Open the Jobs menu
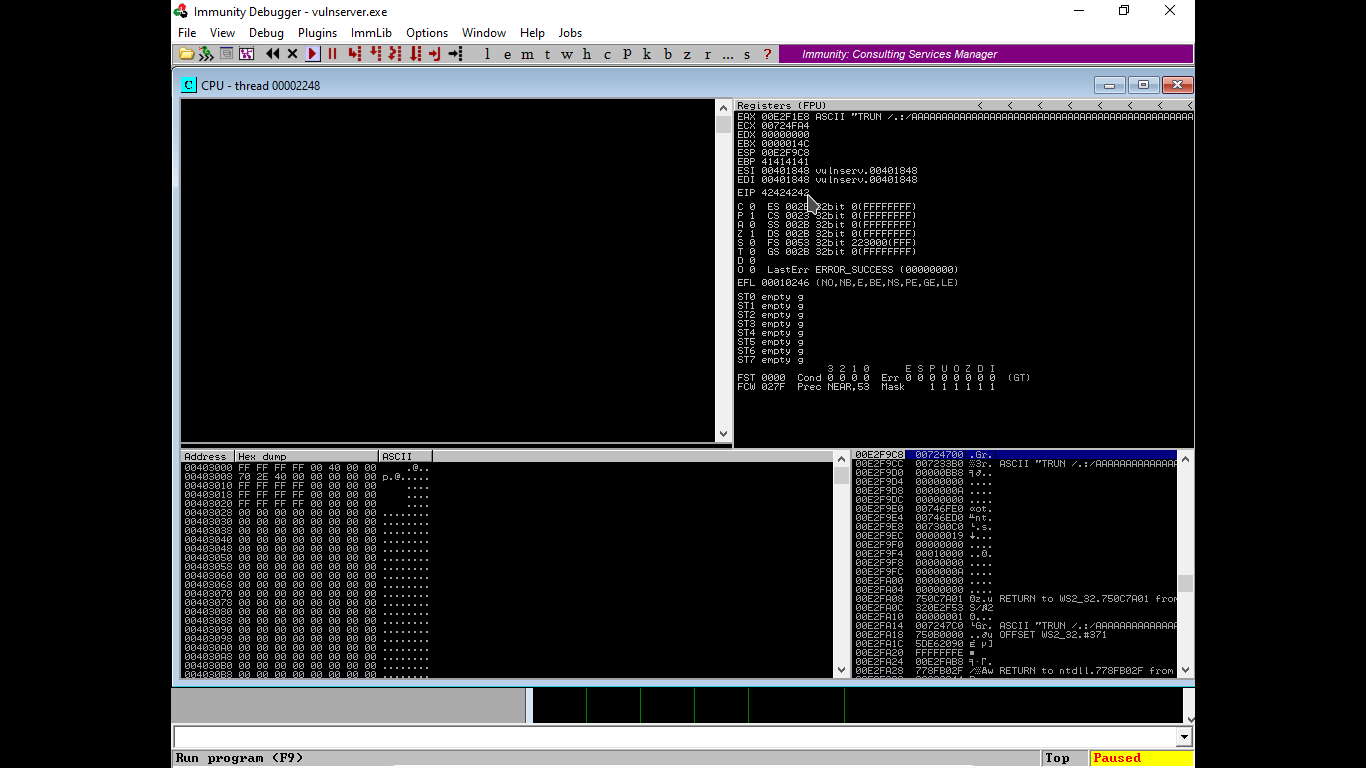Viewport: 1366px width, 768px height. click(x=570, y=33)
